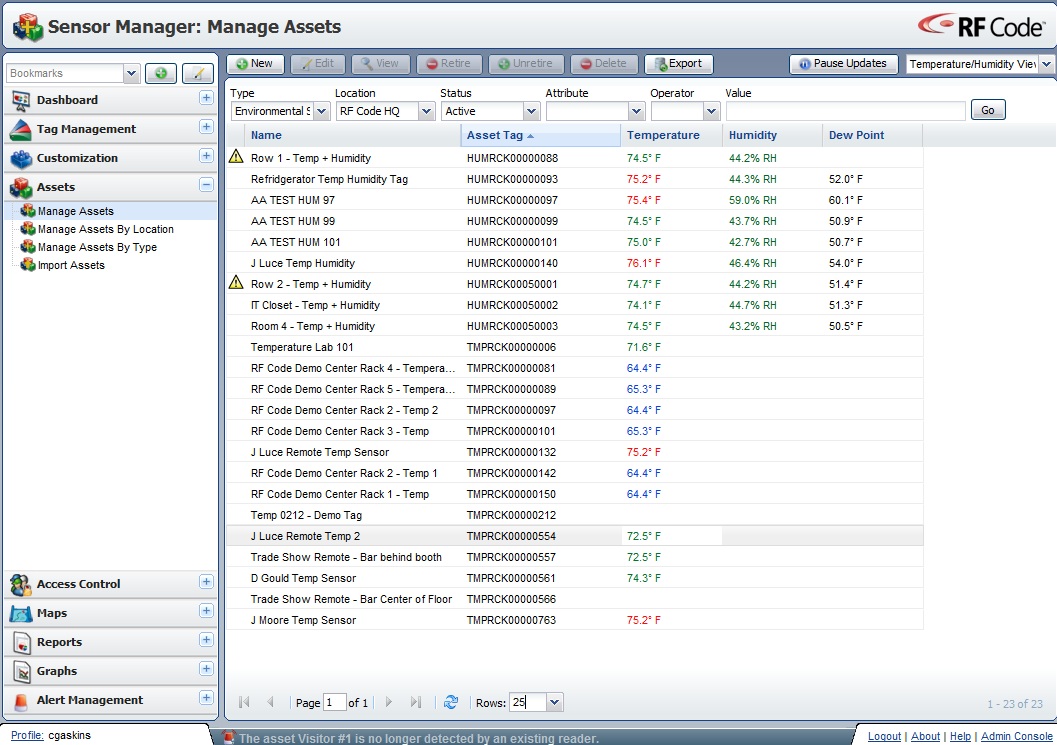Click the Edit toolbar button
The image size is (1057, 745).
(x=318, y=63)
